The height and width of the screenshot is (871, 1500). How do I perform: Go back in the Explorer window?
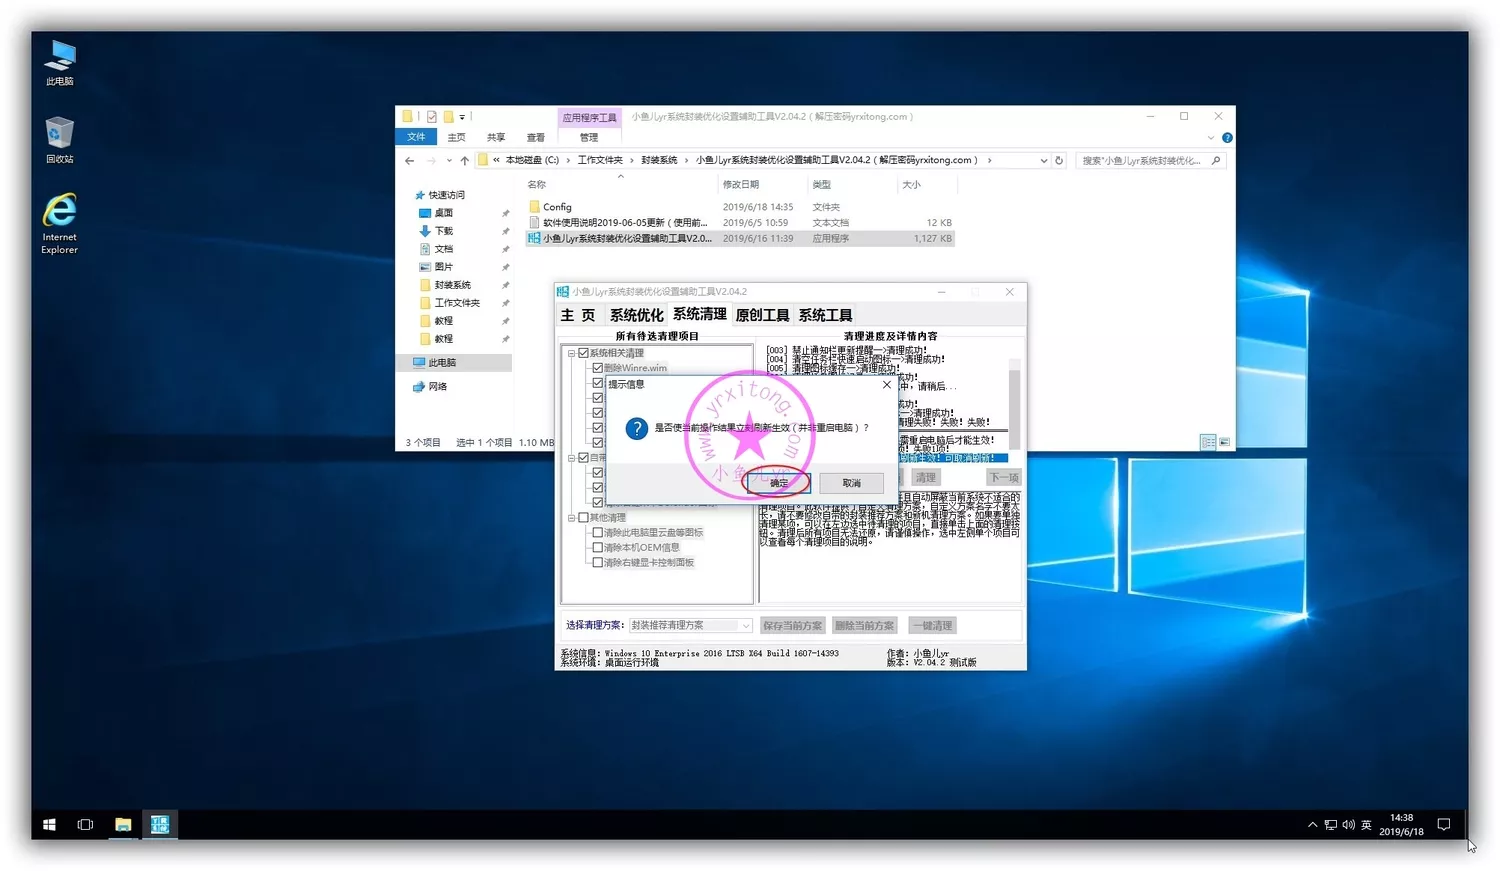[409, 160]
